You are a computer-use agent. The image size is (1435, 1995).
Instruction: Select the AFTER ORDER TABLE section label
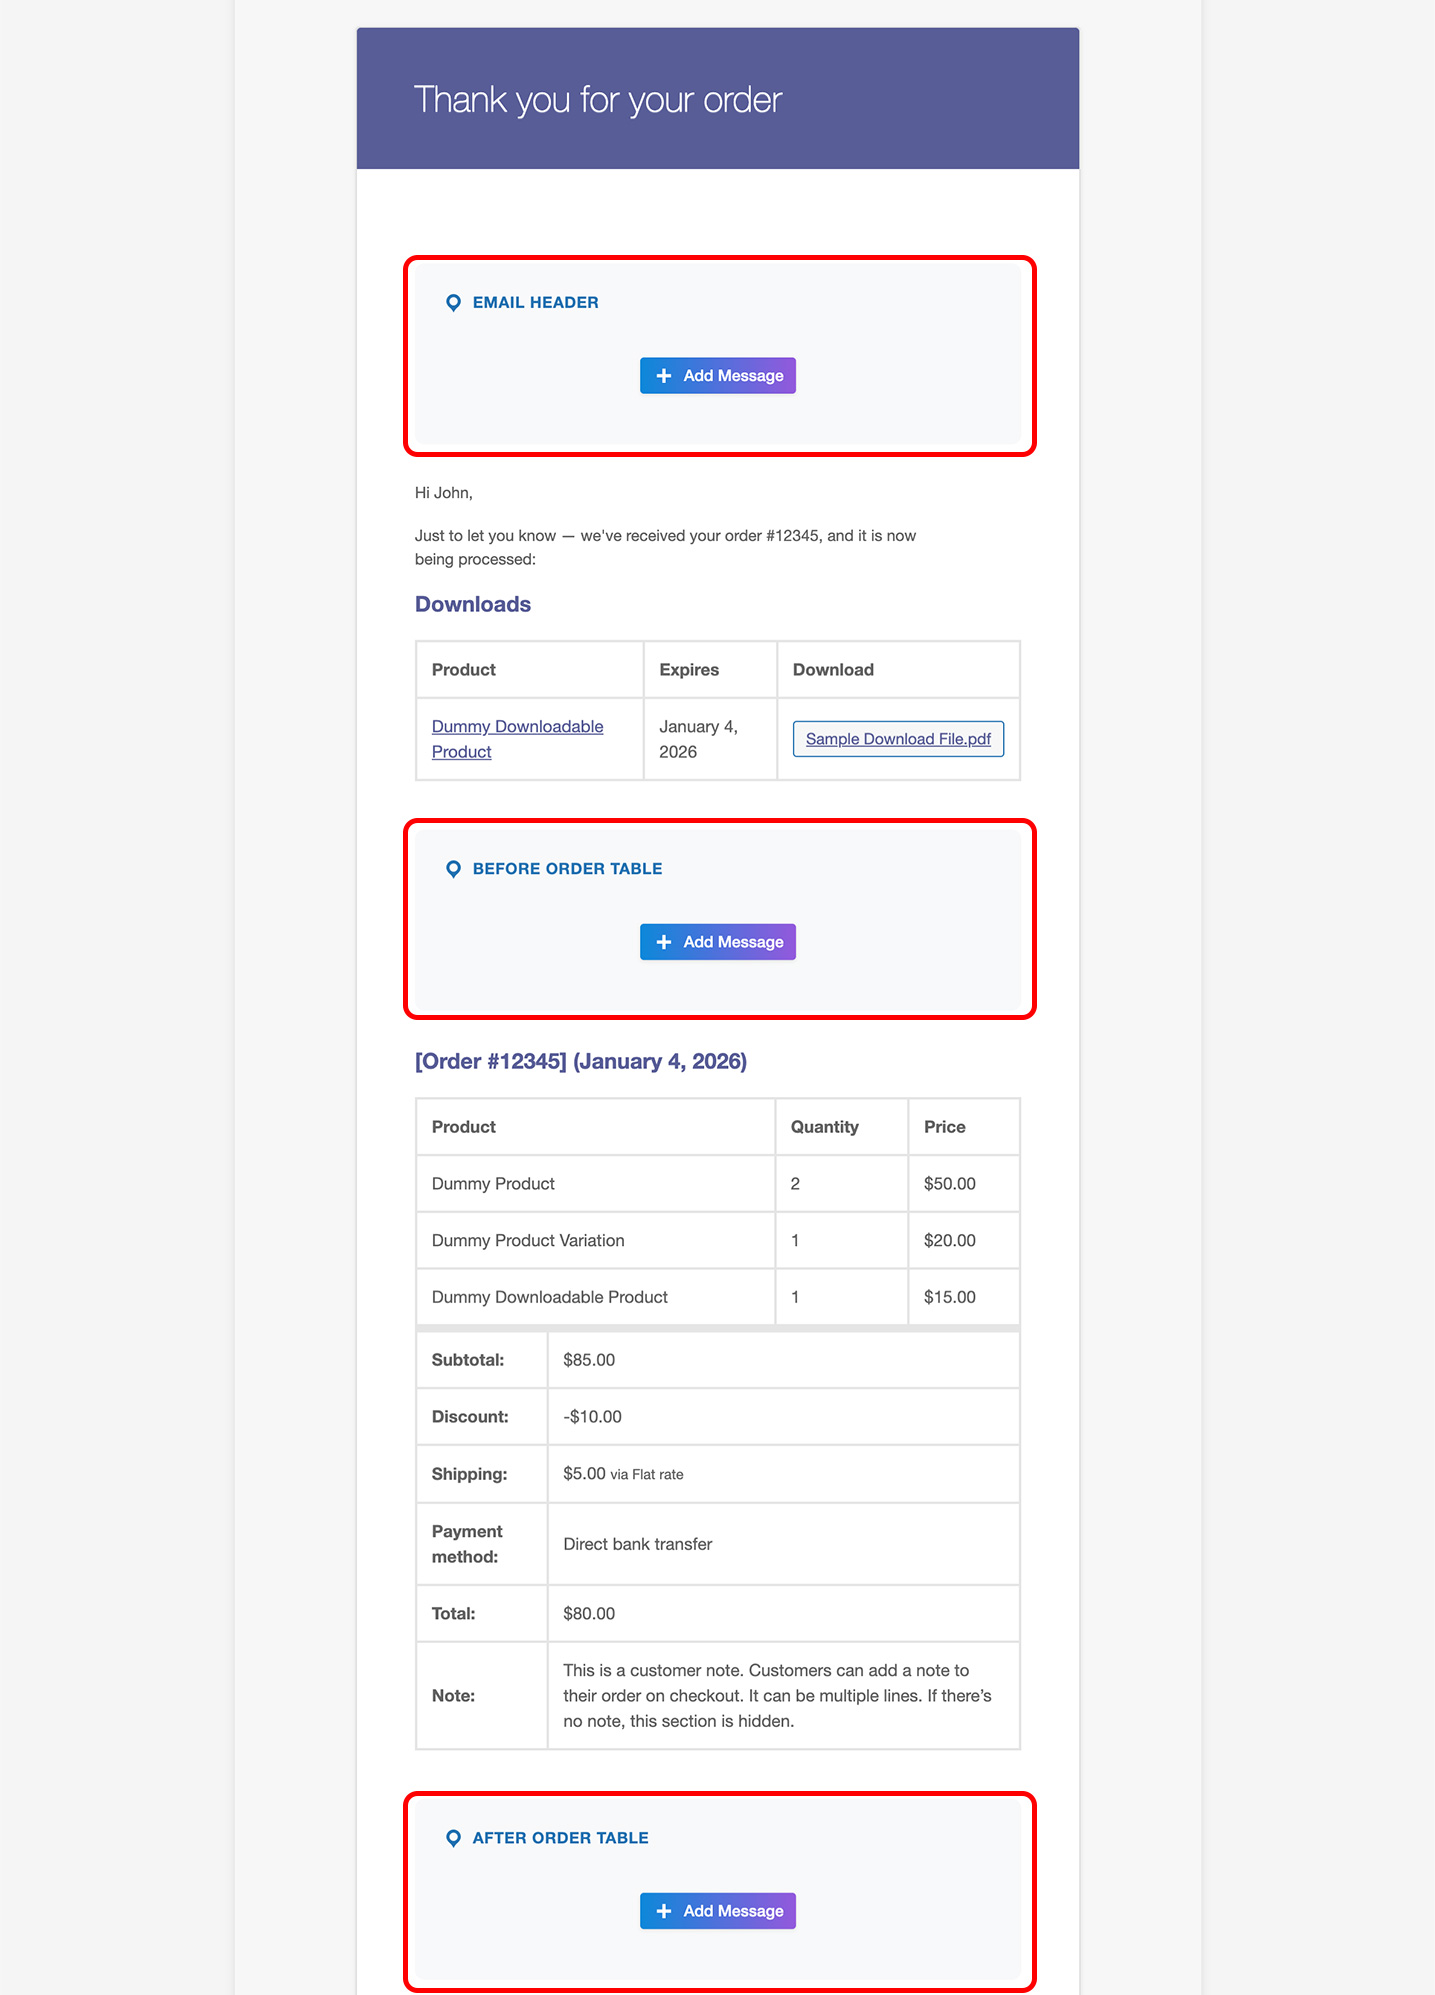point(560,1838)
